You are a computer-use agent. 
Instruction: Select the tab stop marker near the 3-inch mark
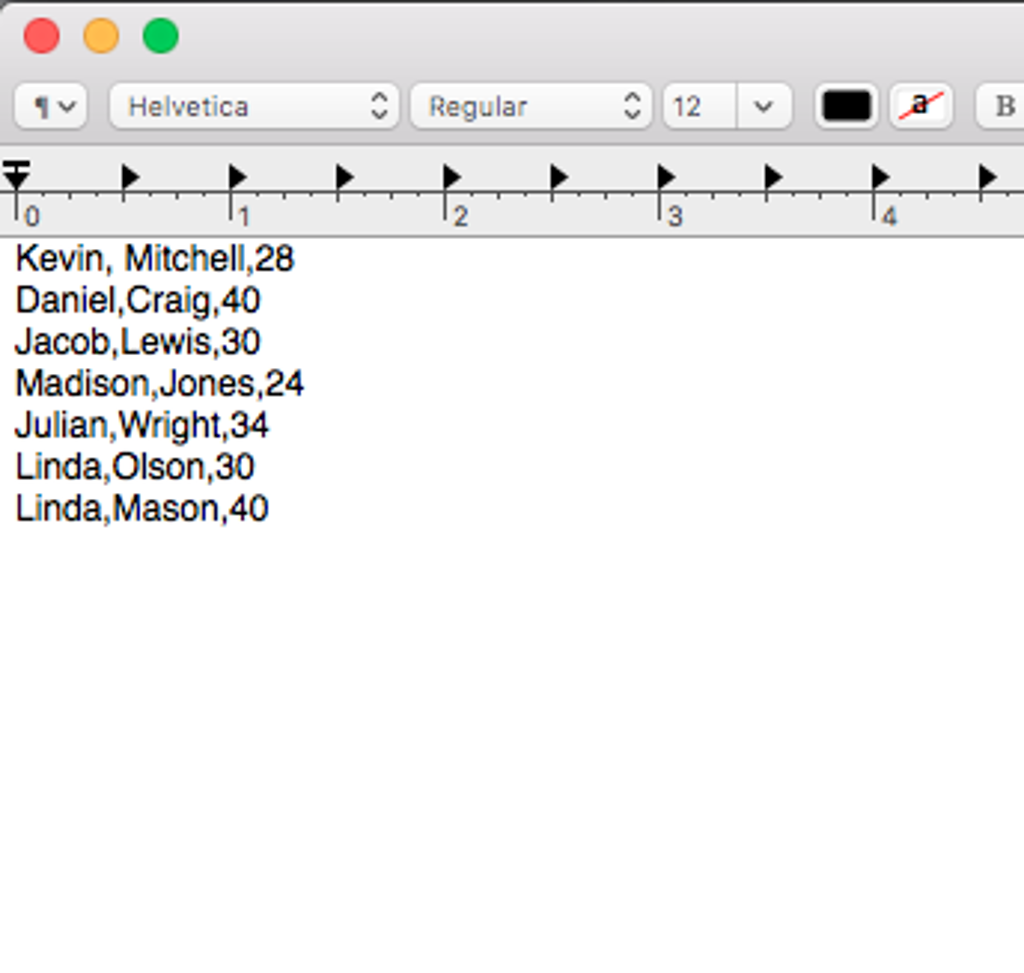[665, 176]
